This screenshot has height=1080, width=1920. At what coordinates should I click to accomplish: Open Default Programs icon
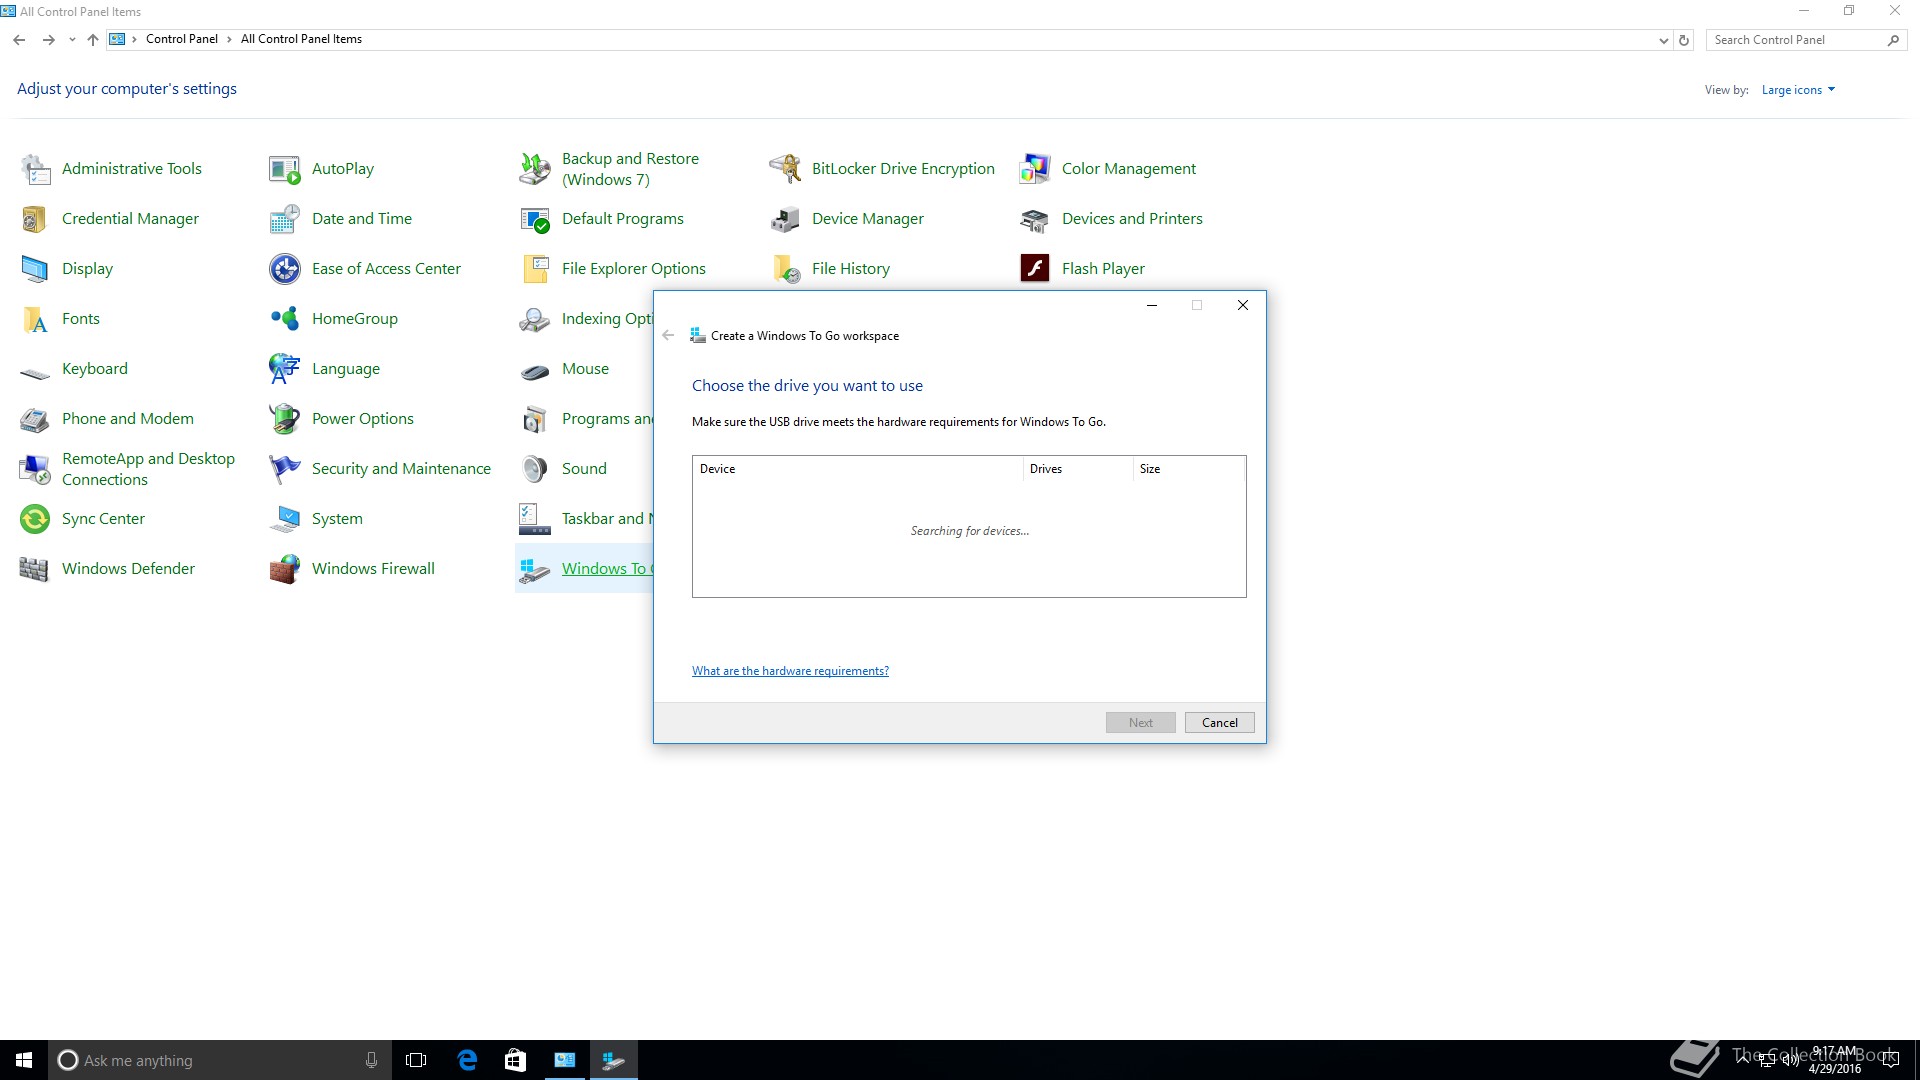(535, 219)
